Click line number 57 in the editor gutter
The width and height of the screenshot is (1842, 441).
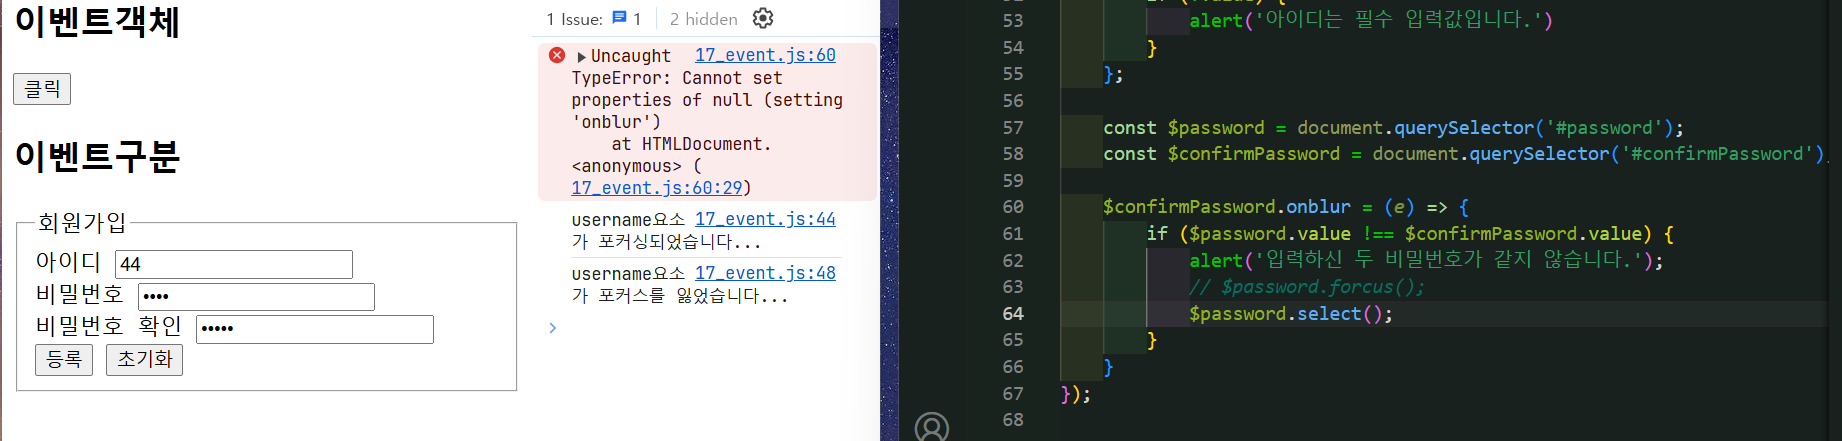(x=1013, y=128)
